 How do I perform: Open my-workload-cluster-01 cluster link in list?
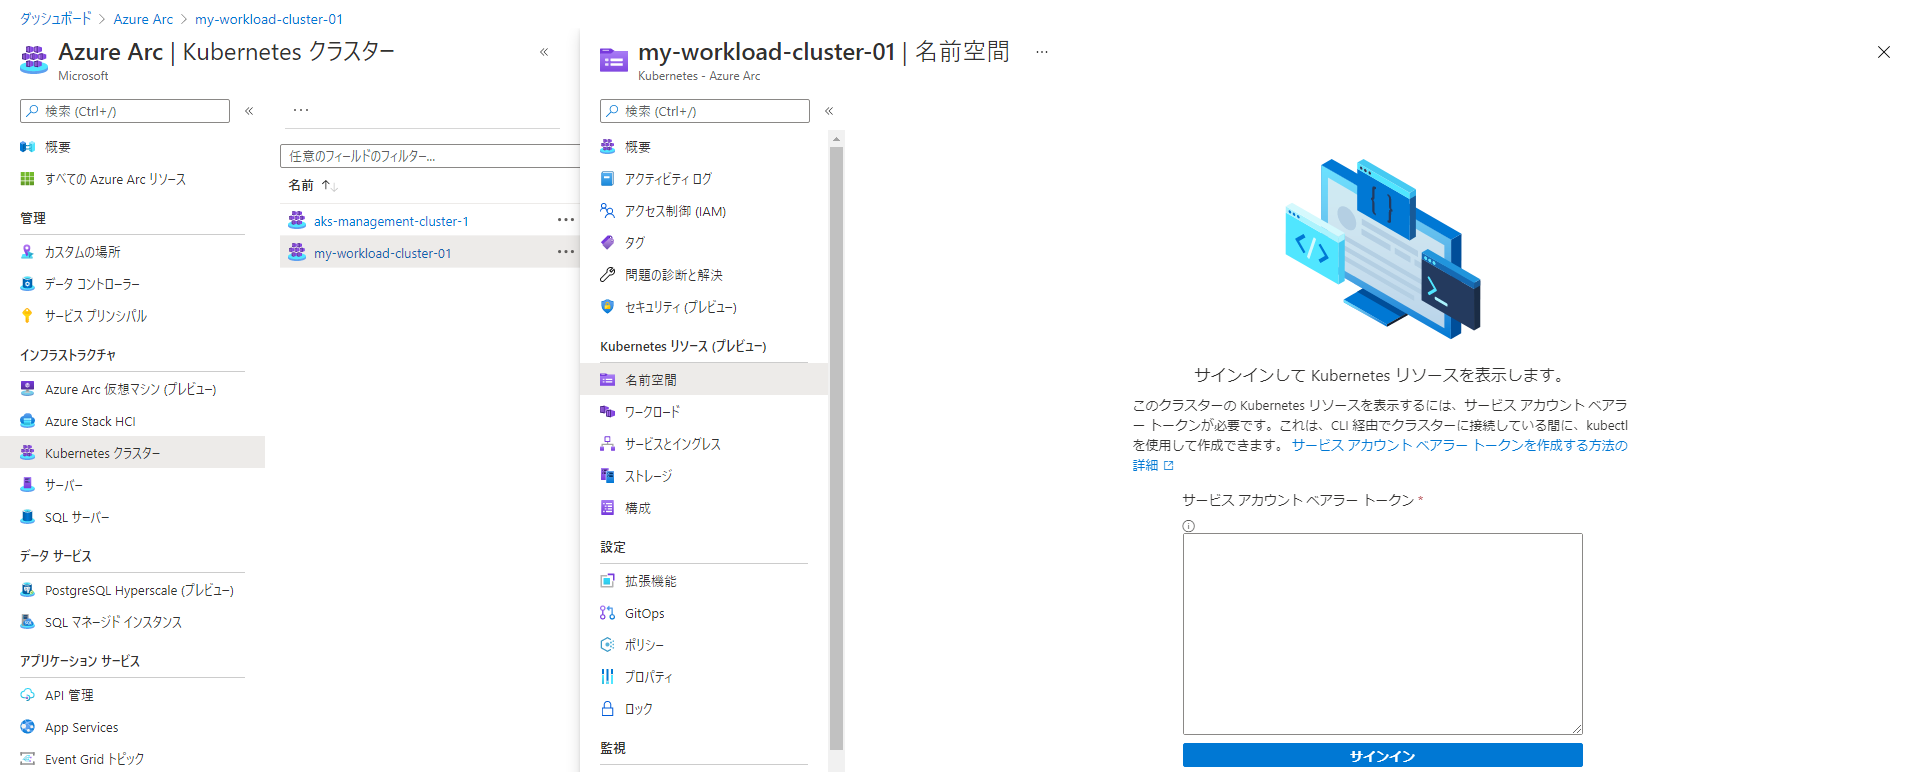[382, 253]
